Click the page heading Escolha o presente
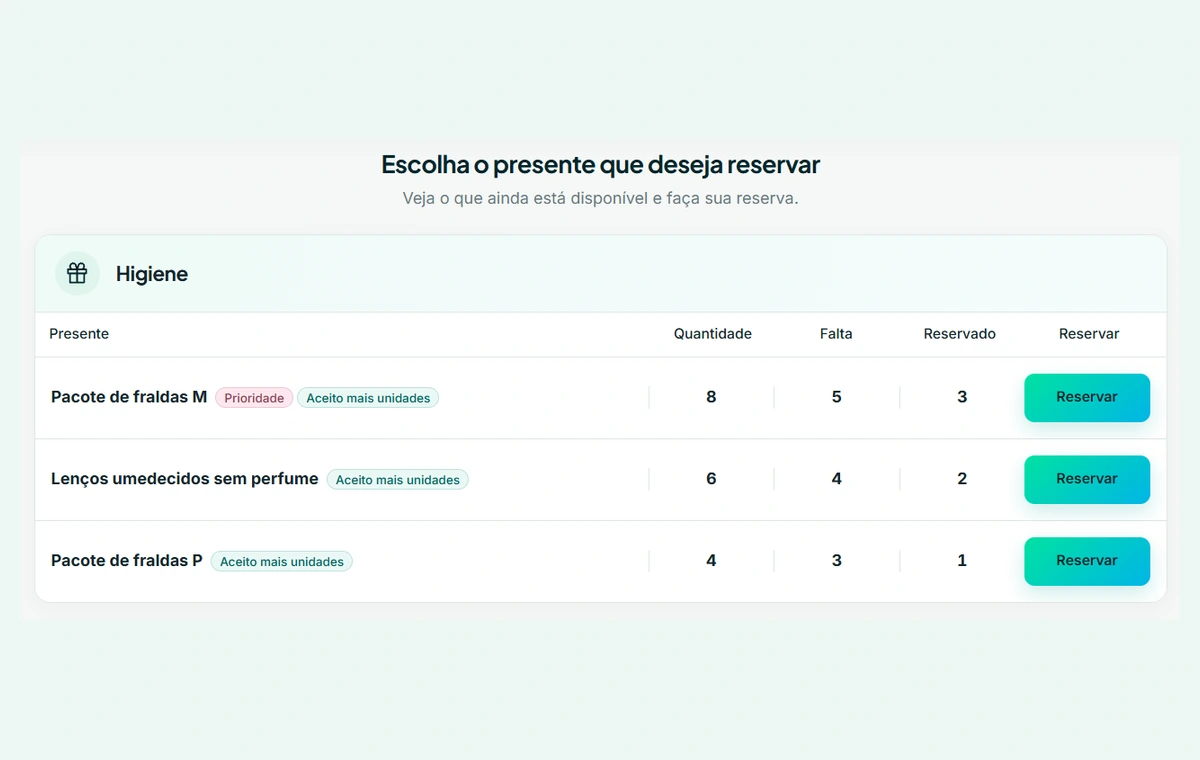This screenshot has width=1200, height=760. tap(600, 164)
